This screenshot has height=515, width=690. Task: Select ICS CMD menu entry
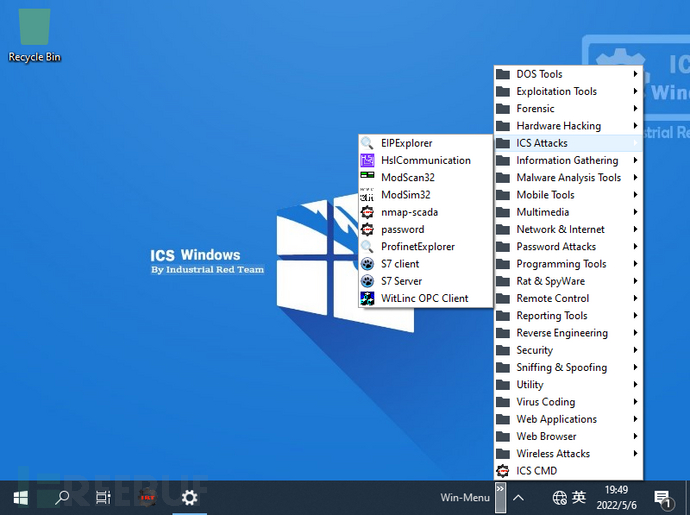coord(536,470)
